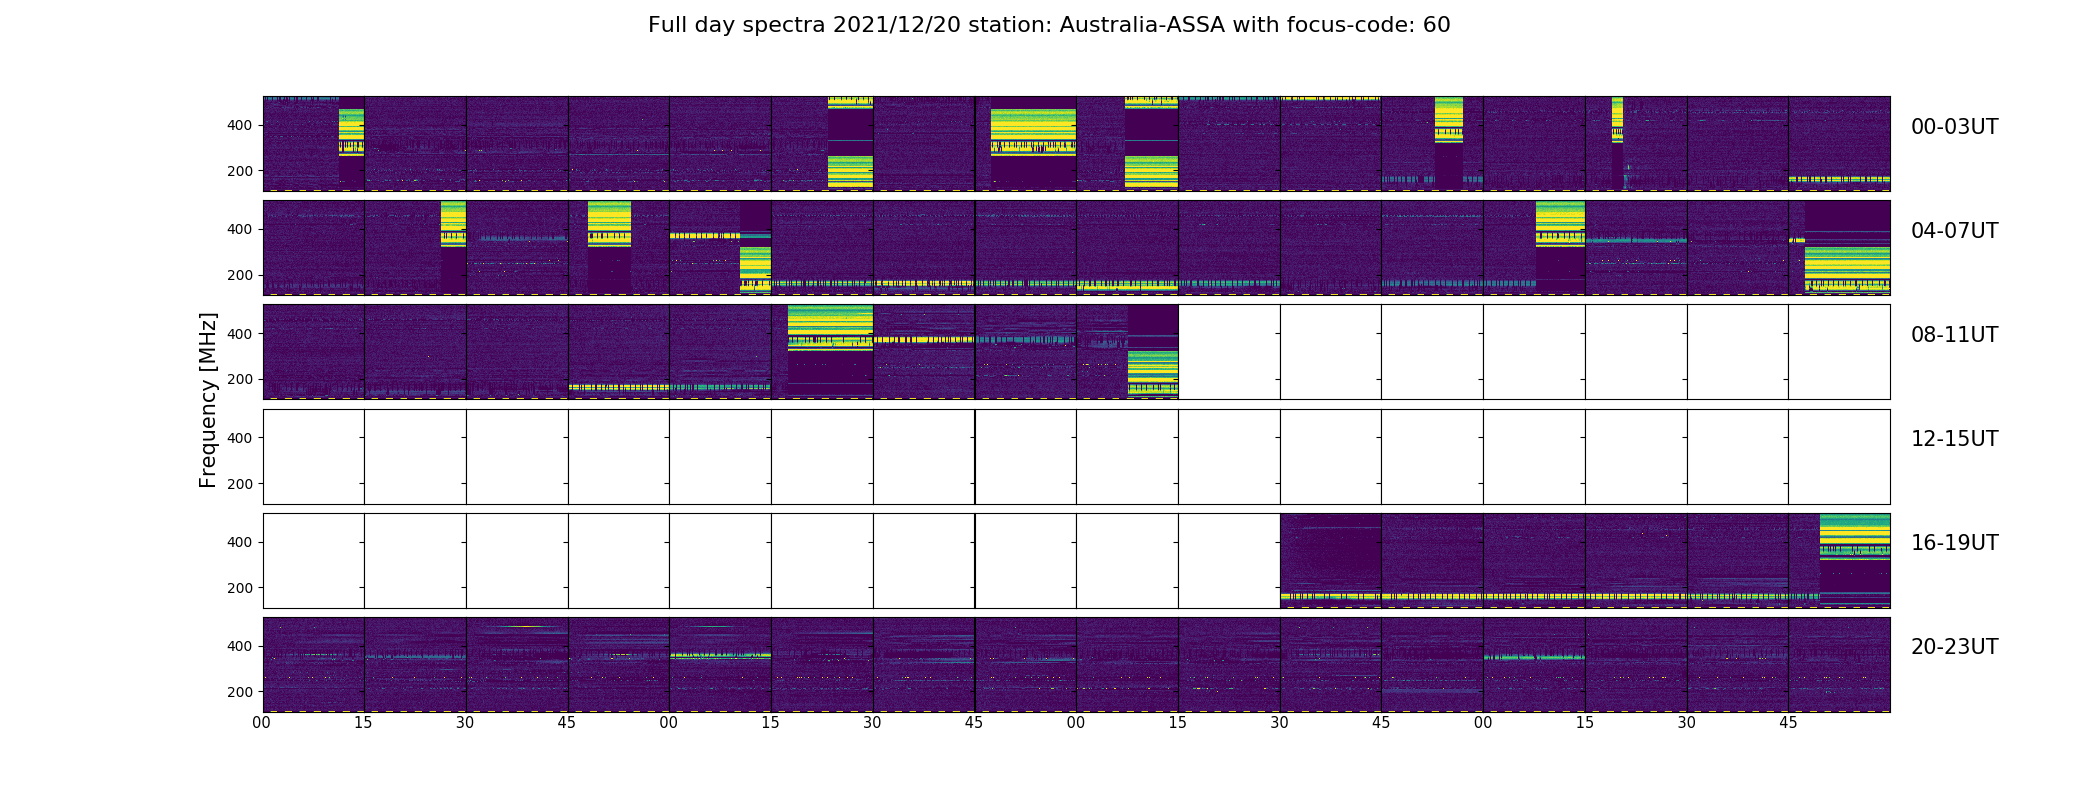Click the 200 tick label of the 12-15UT row
Screen dimensions: 2100x800
240,484
